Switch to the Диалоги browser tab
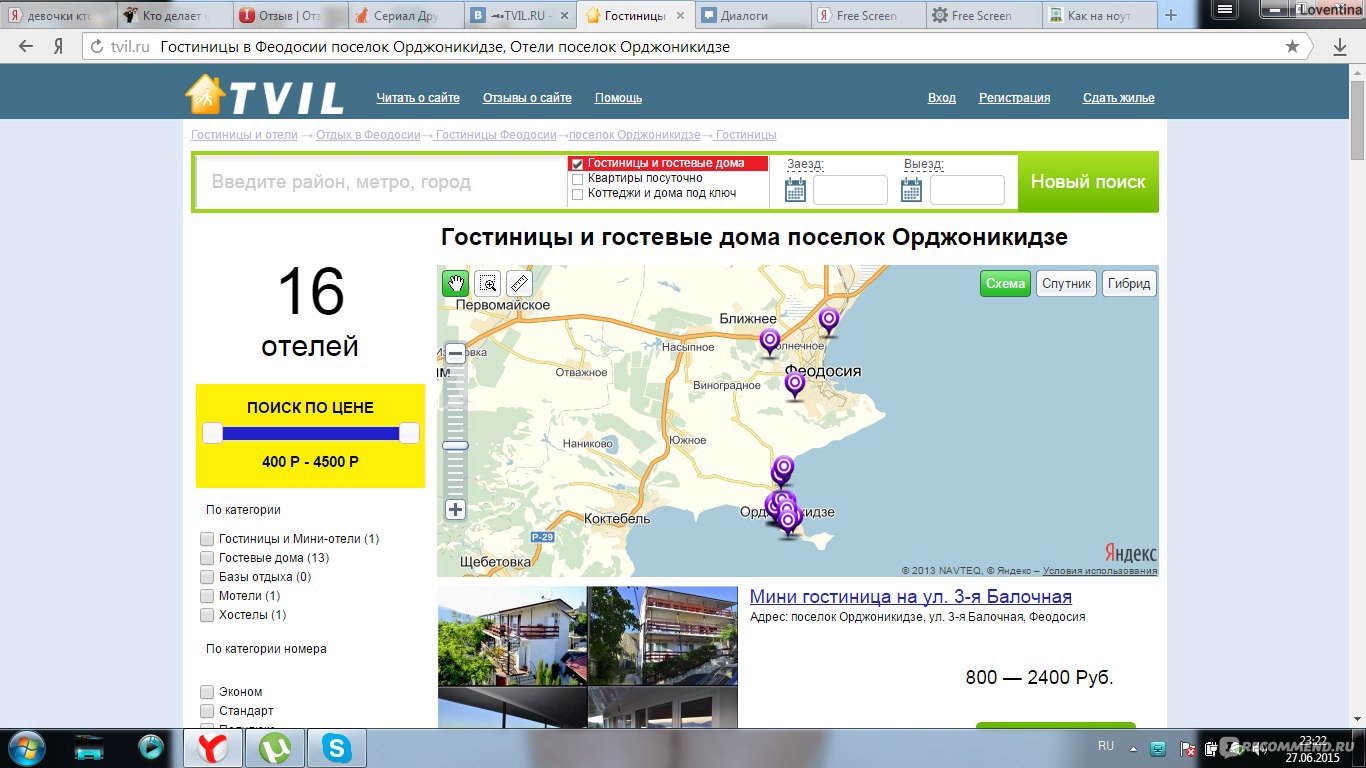Screen dimensions: 1366x768 pyautogui.click(x=753, y=16)
